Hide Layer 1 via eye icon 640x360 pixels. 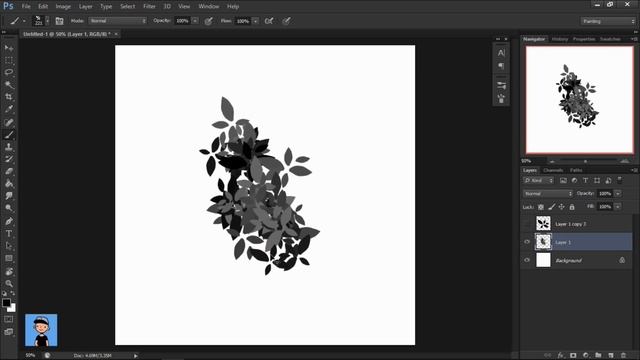(x=527, y=242)
